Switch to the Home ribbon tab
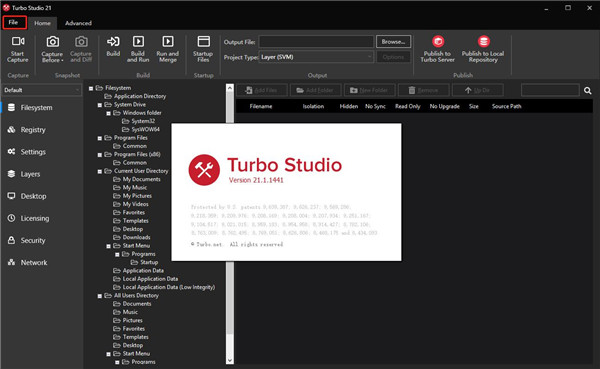 (42, 23)
